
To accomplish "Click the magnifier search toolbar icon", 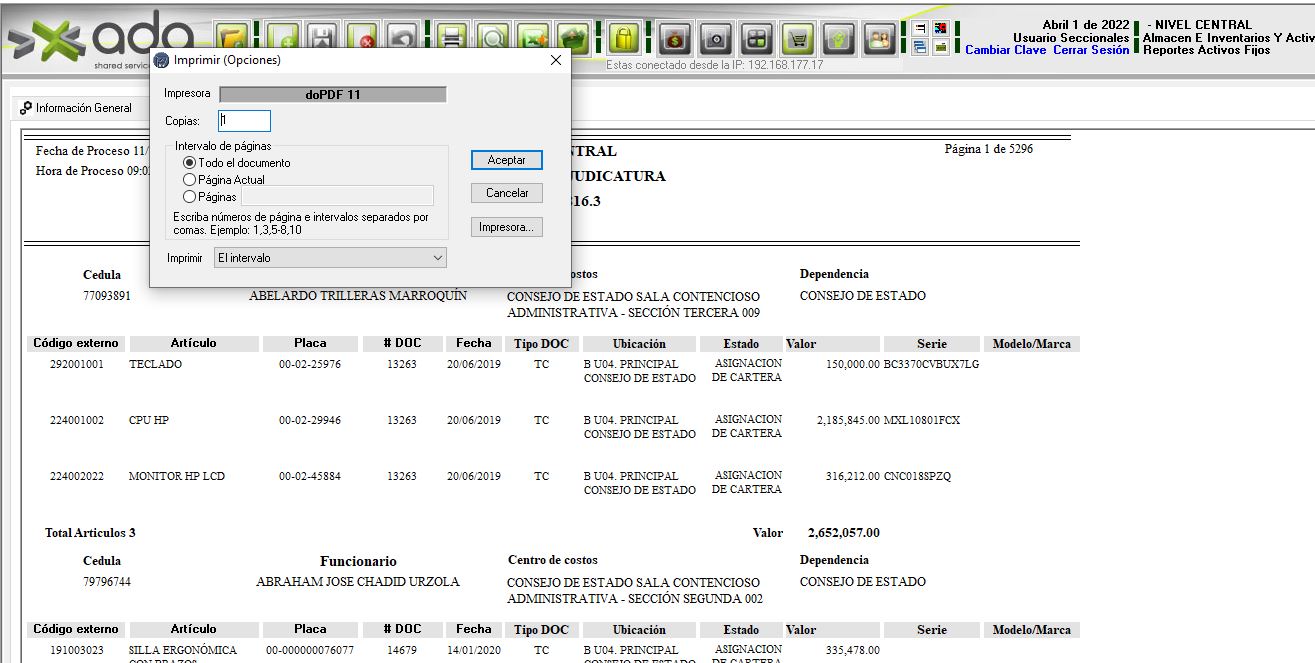I will (x=492, y=38).
